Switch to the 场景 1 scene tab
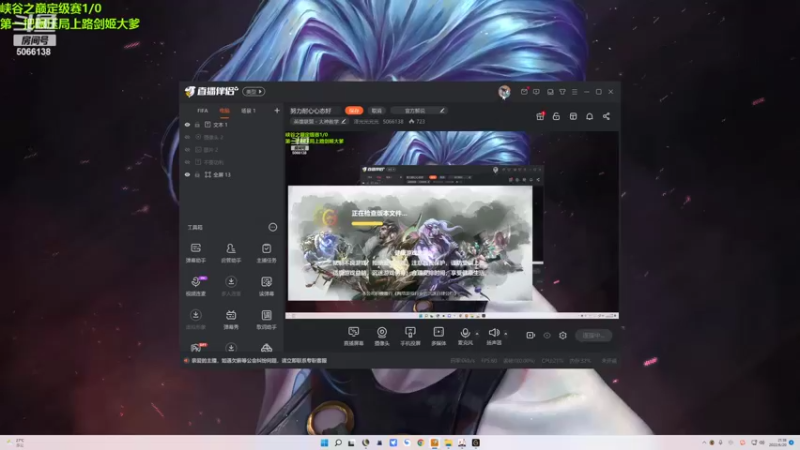 pos(248,110)
